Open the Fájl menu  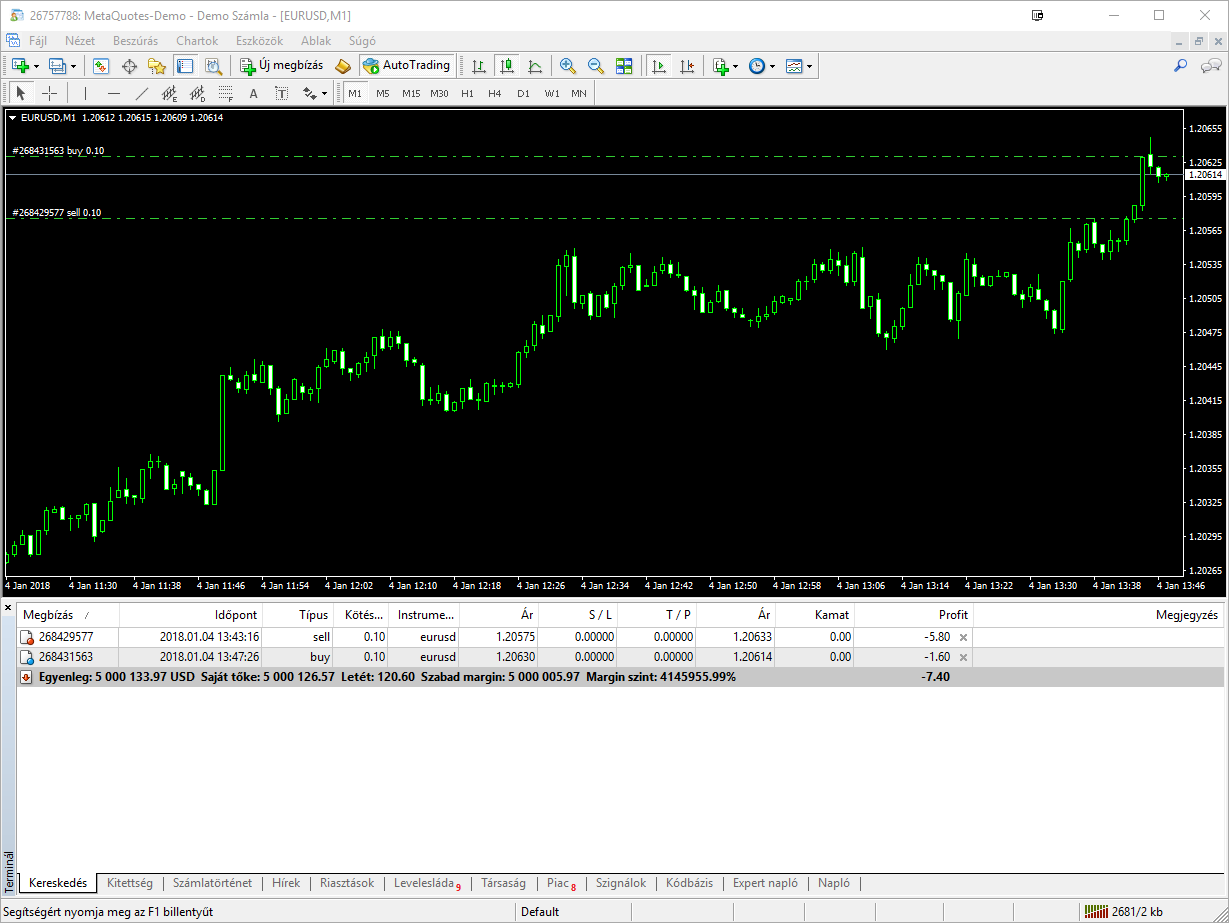click(38, 41)
